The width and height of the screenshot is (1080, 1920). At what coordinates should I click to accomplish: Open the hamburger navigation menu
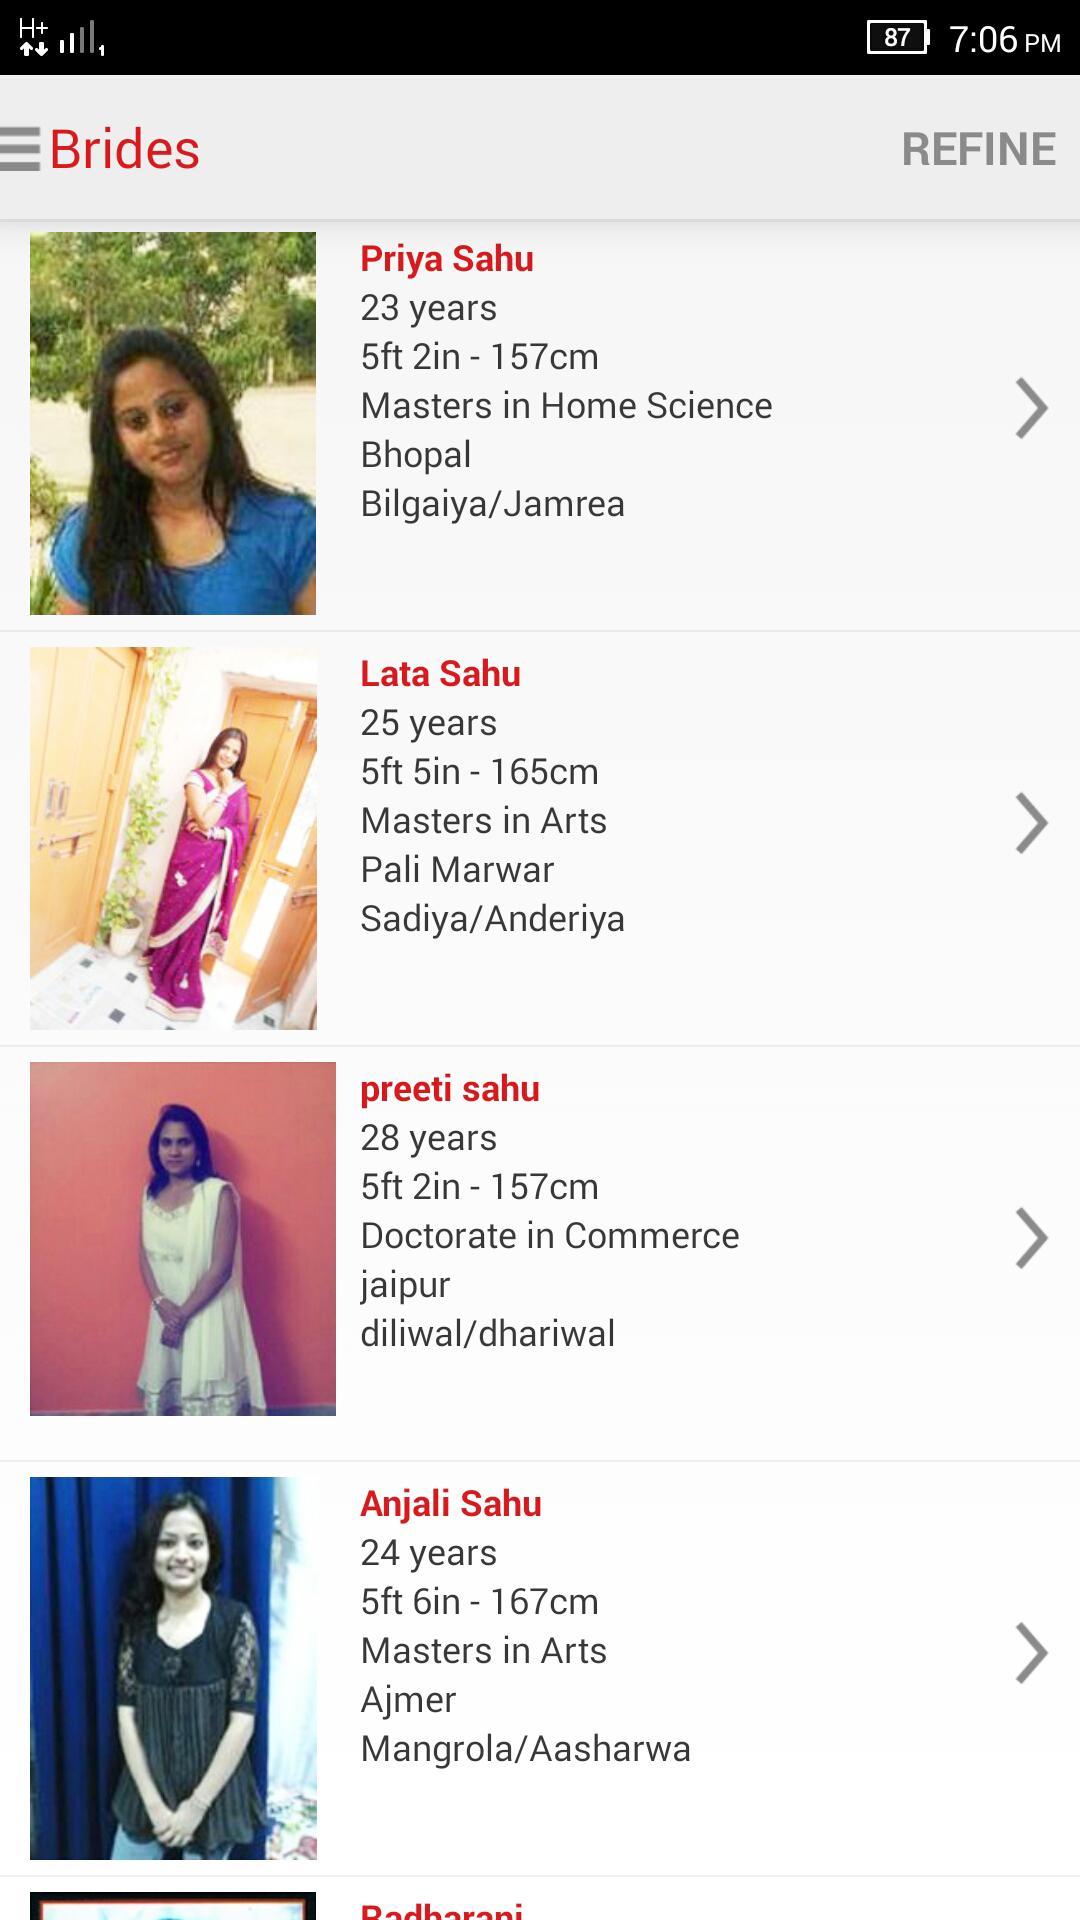20,149
